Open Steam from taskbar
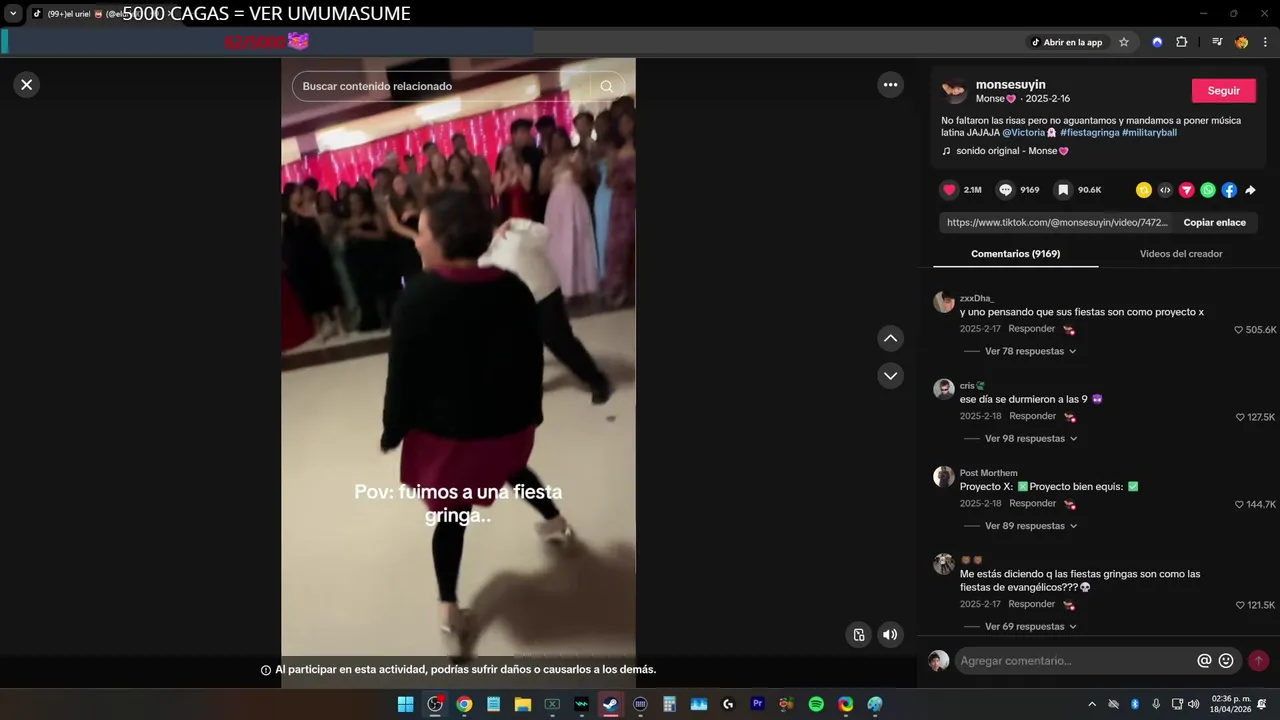The width and height of the screenshot is (1280, 720). click(610, 704)
